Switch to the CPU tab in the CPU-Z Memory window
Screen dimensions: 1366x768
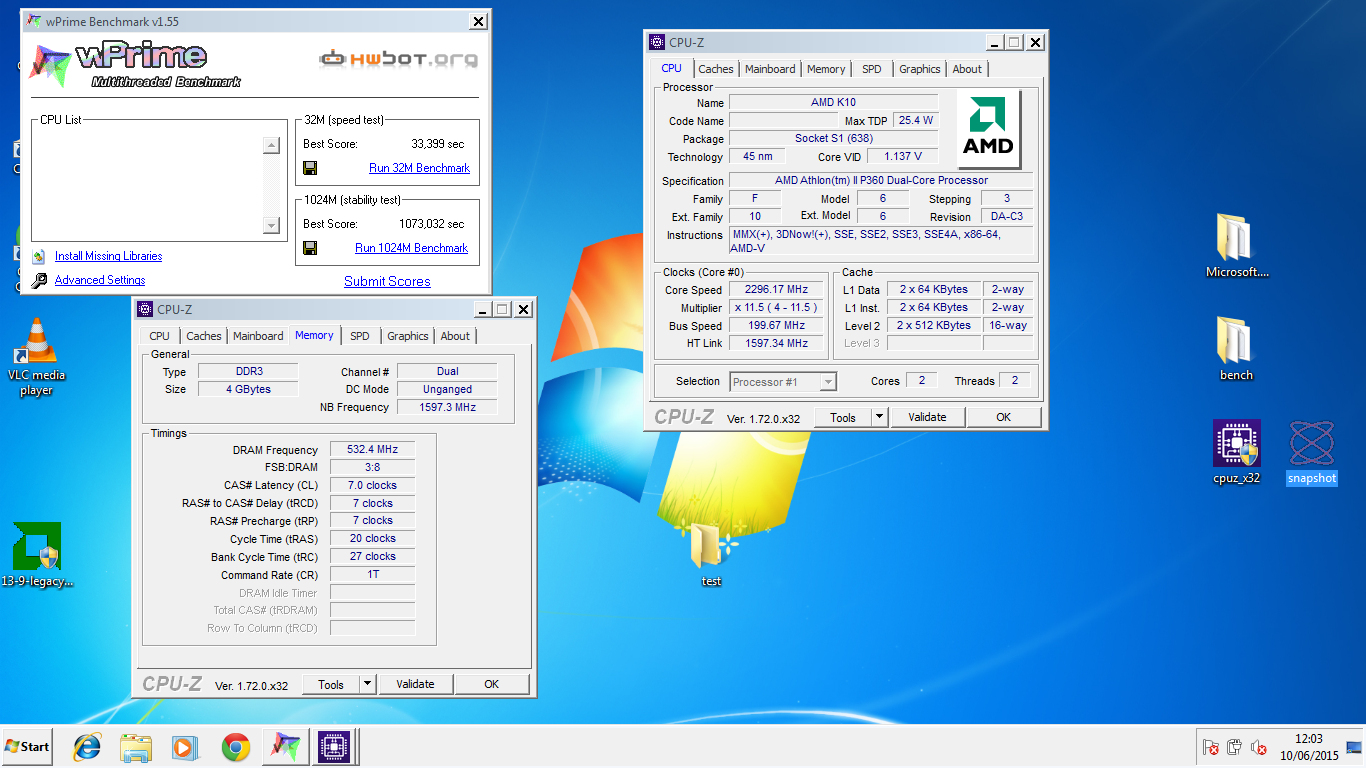pyautogui.click(x=160, y=336)
